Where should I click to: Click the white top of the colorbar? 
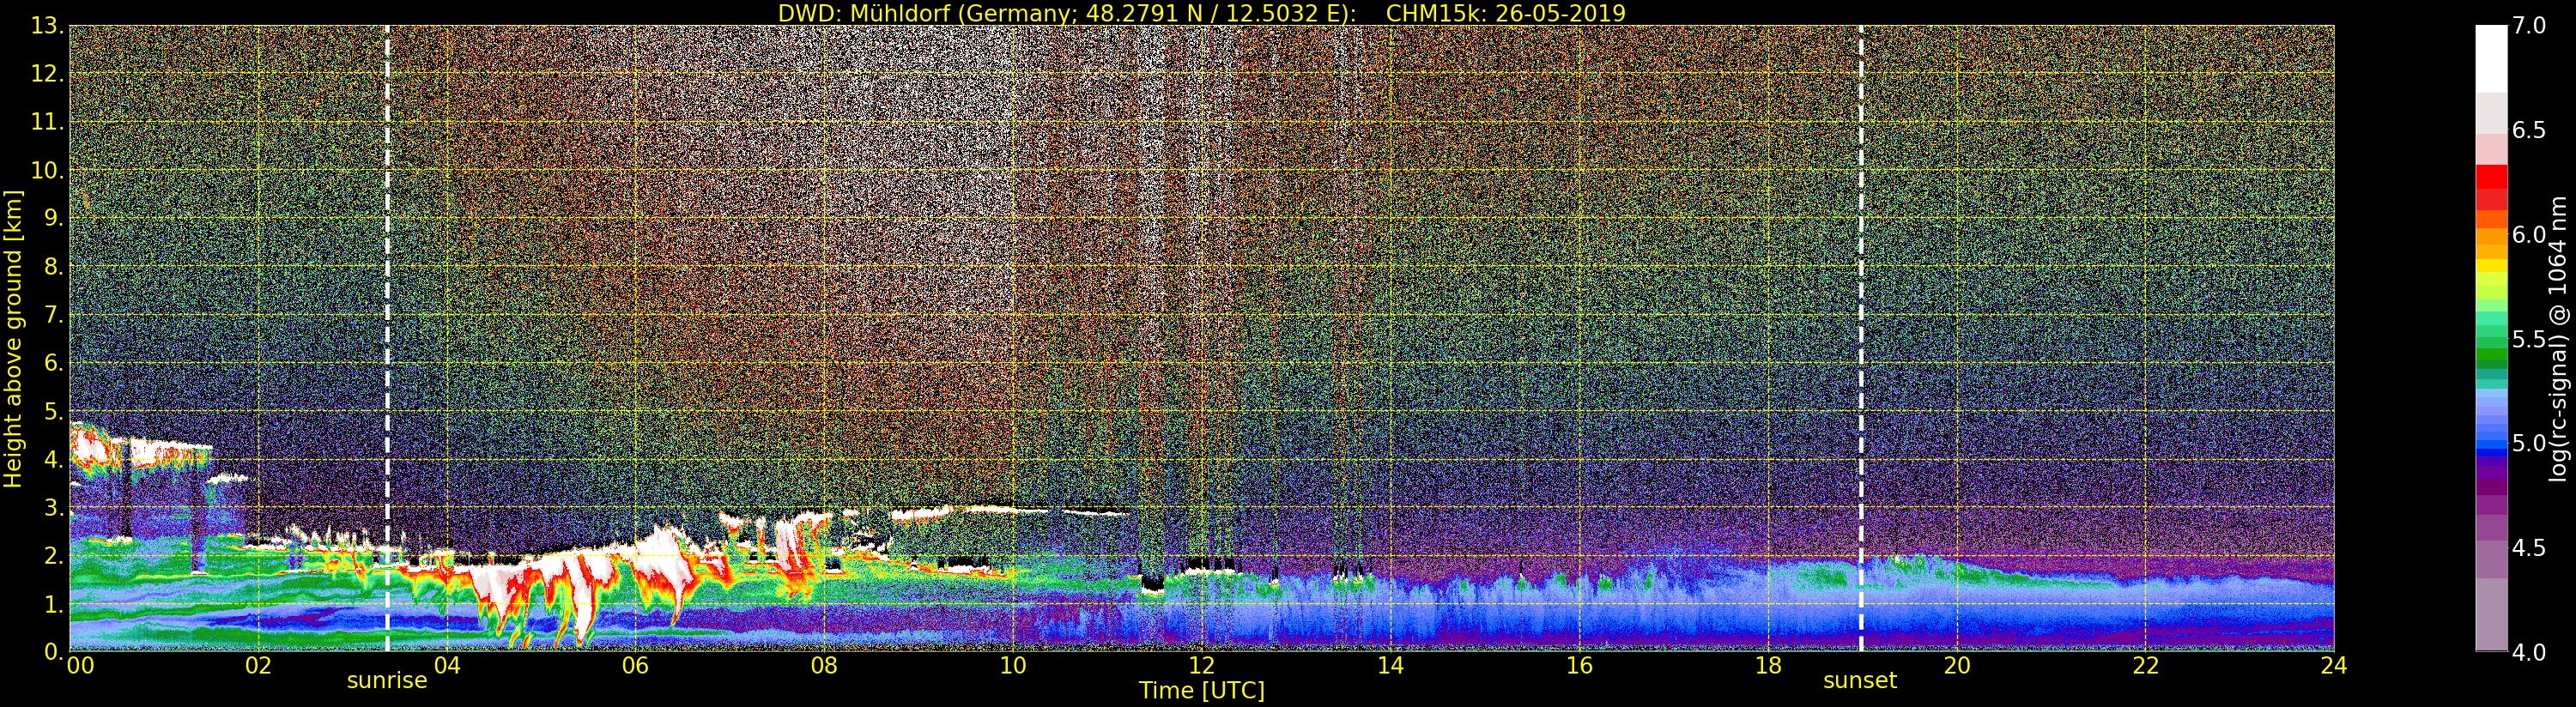tap(2491, 58)
